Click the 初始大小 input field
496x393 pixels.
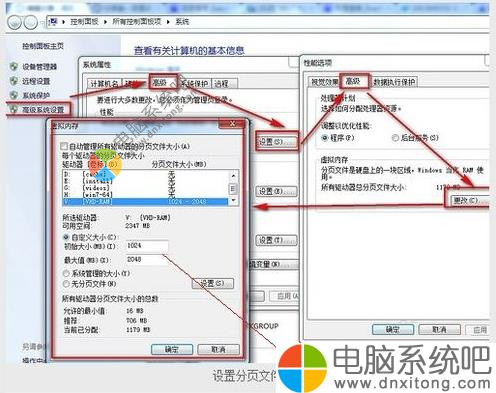[x=147, y=246]
